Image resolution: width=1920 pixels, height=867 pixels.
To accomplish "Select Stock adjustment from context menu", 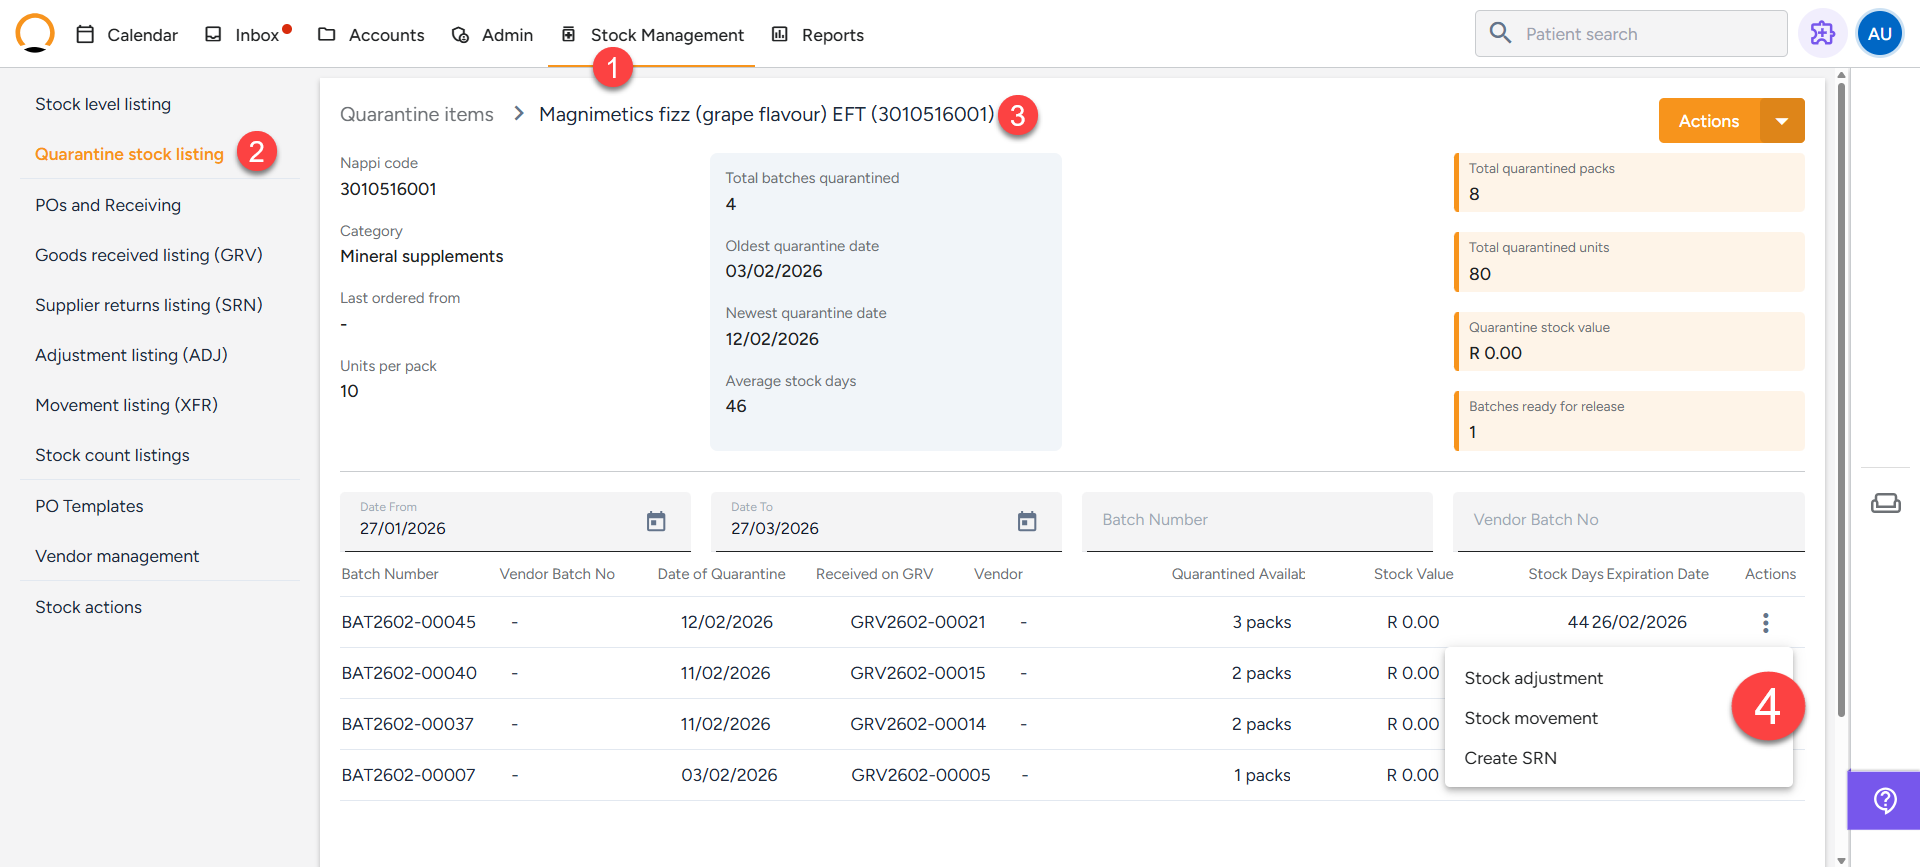I will [1533, 678].
